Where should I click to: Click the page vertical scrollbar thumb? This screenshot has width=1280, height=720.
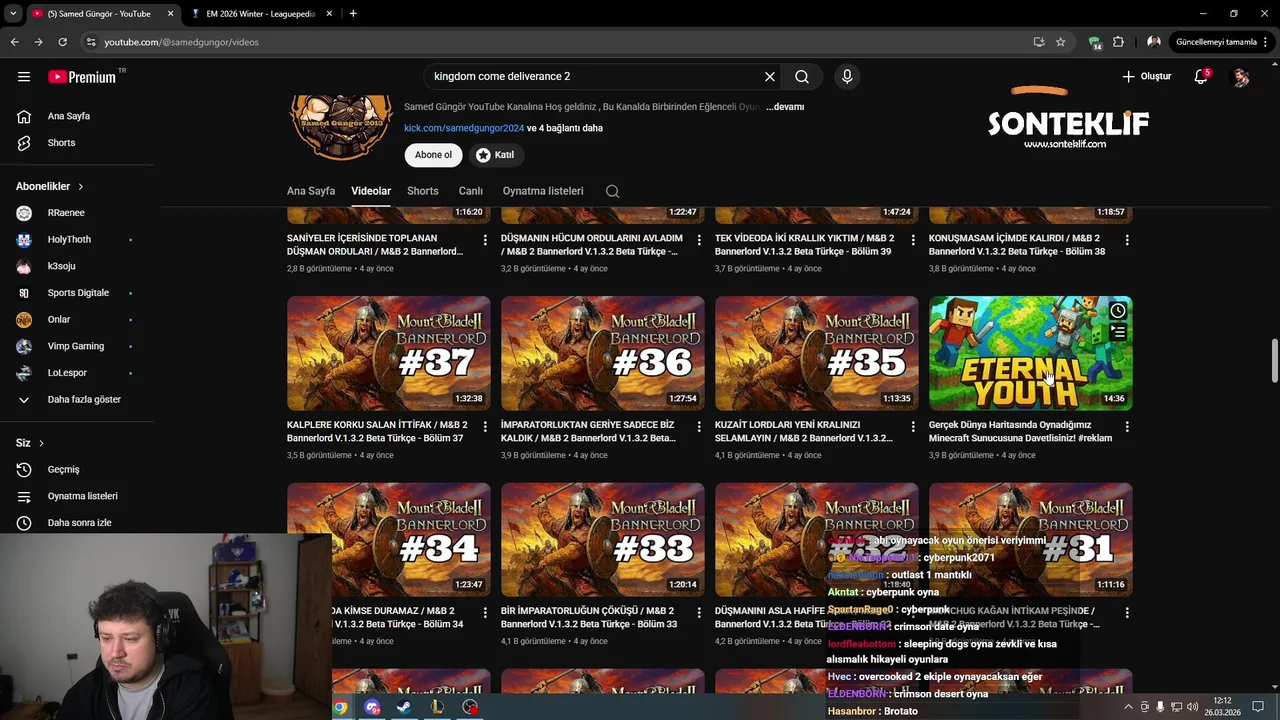pos(1275,360)
